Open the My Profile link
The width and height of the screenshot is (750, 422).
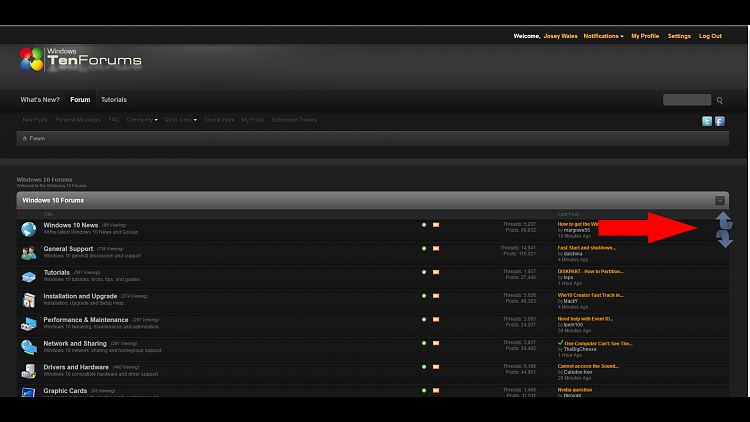645,36
